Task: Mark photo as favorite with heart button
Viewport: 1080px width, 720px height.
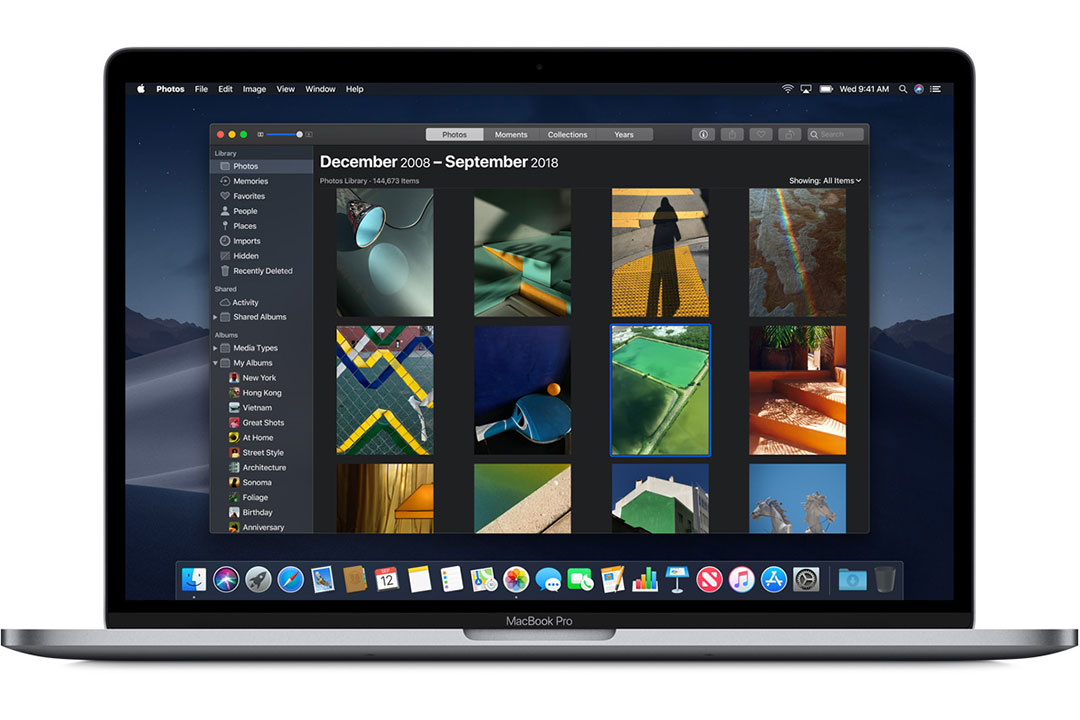Action: coord(760,134)
